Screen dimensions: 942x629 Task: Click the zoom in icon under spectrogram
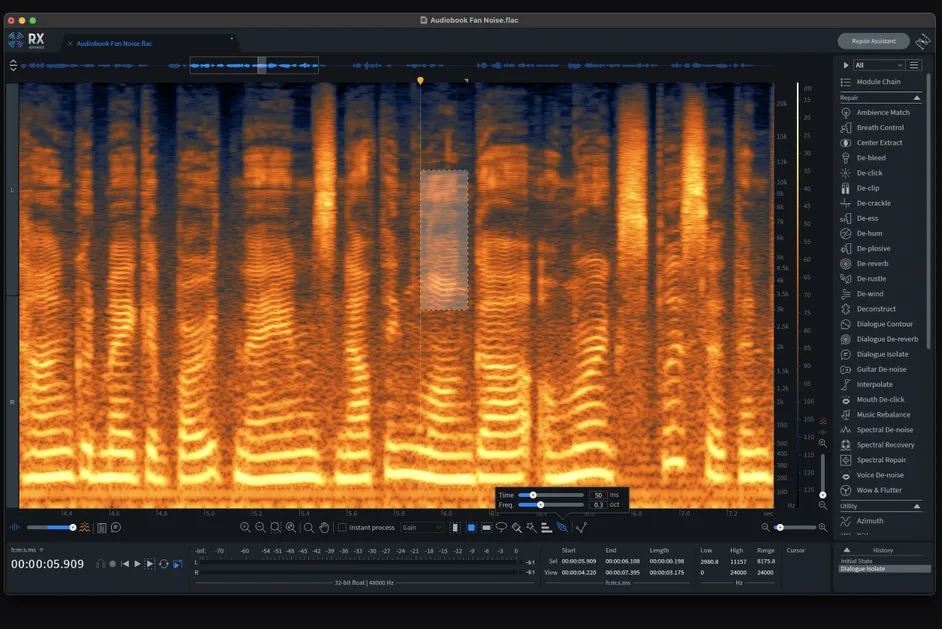245,527
